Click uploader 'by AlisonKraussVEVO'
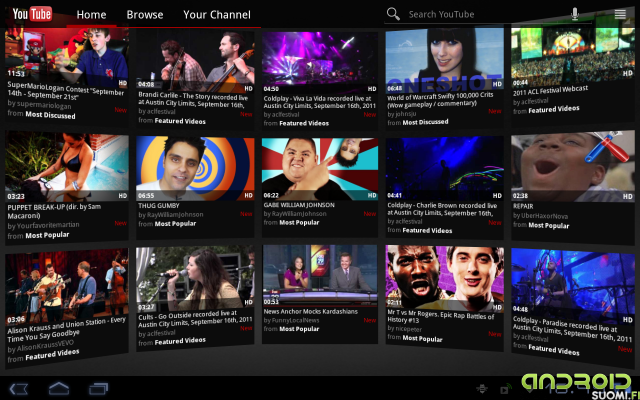 pos(40,346)
